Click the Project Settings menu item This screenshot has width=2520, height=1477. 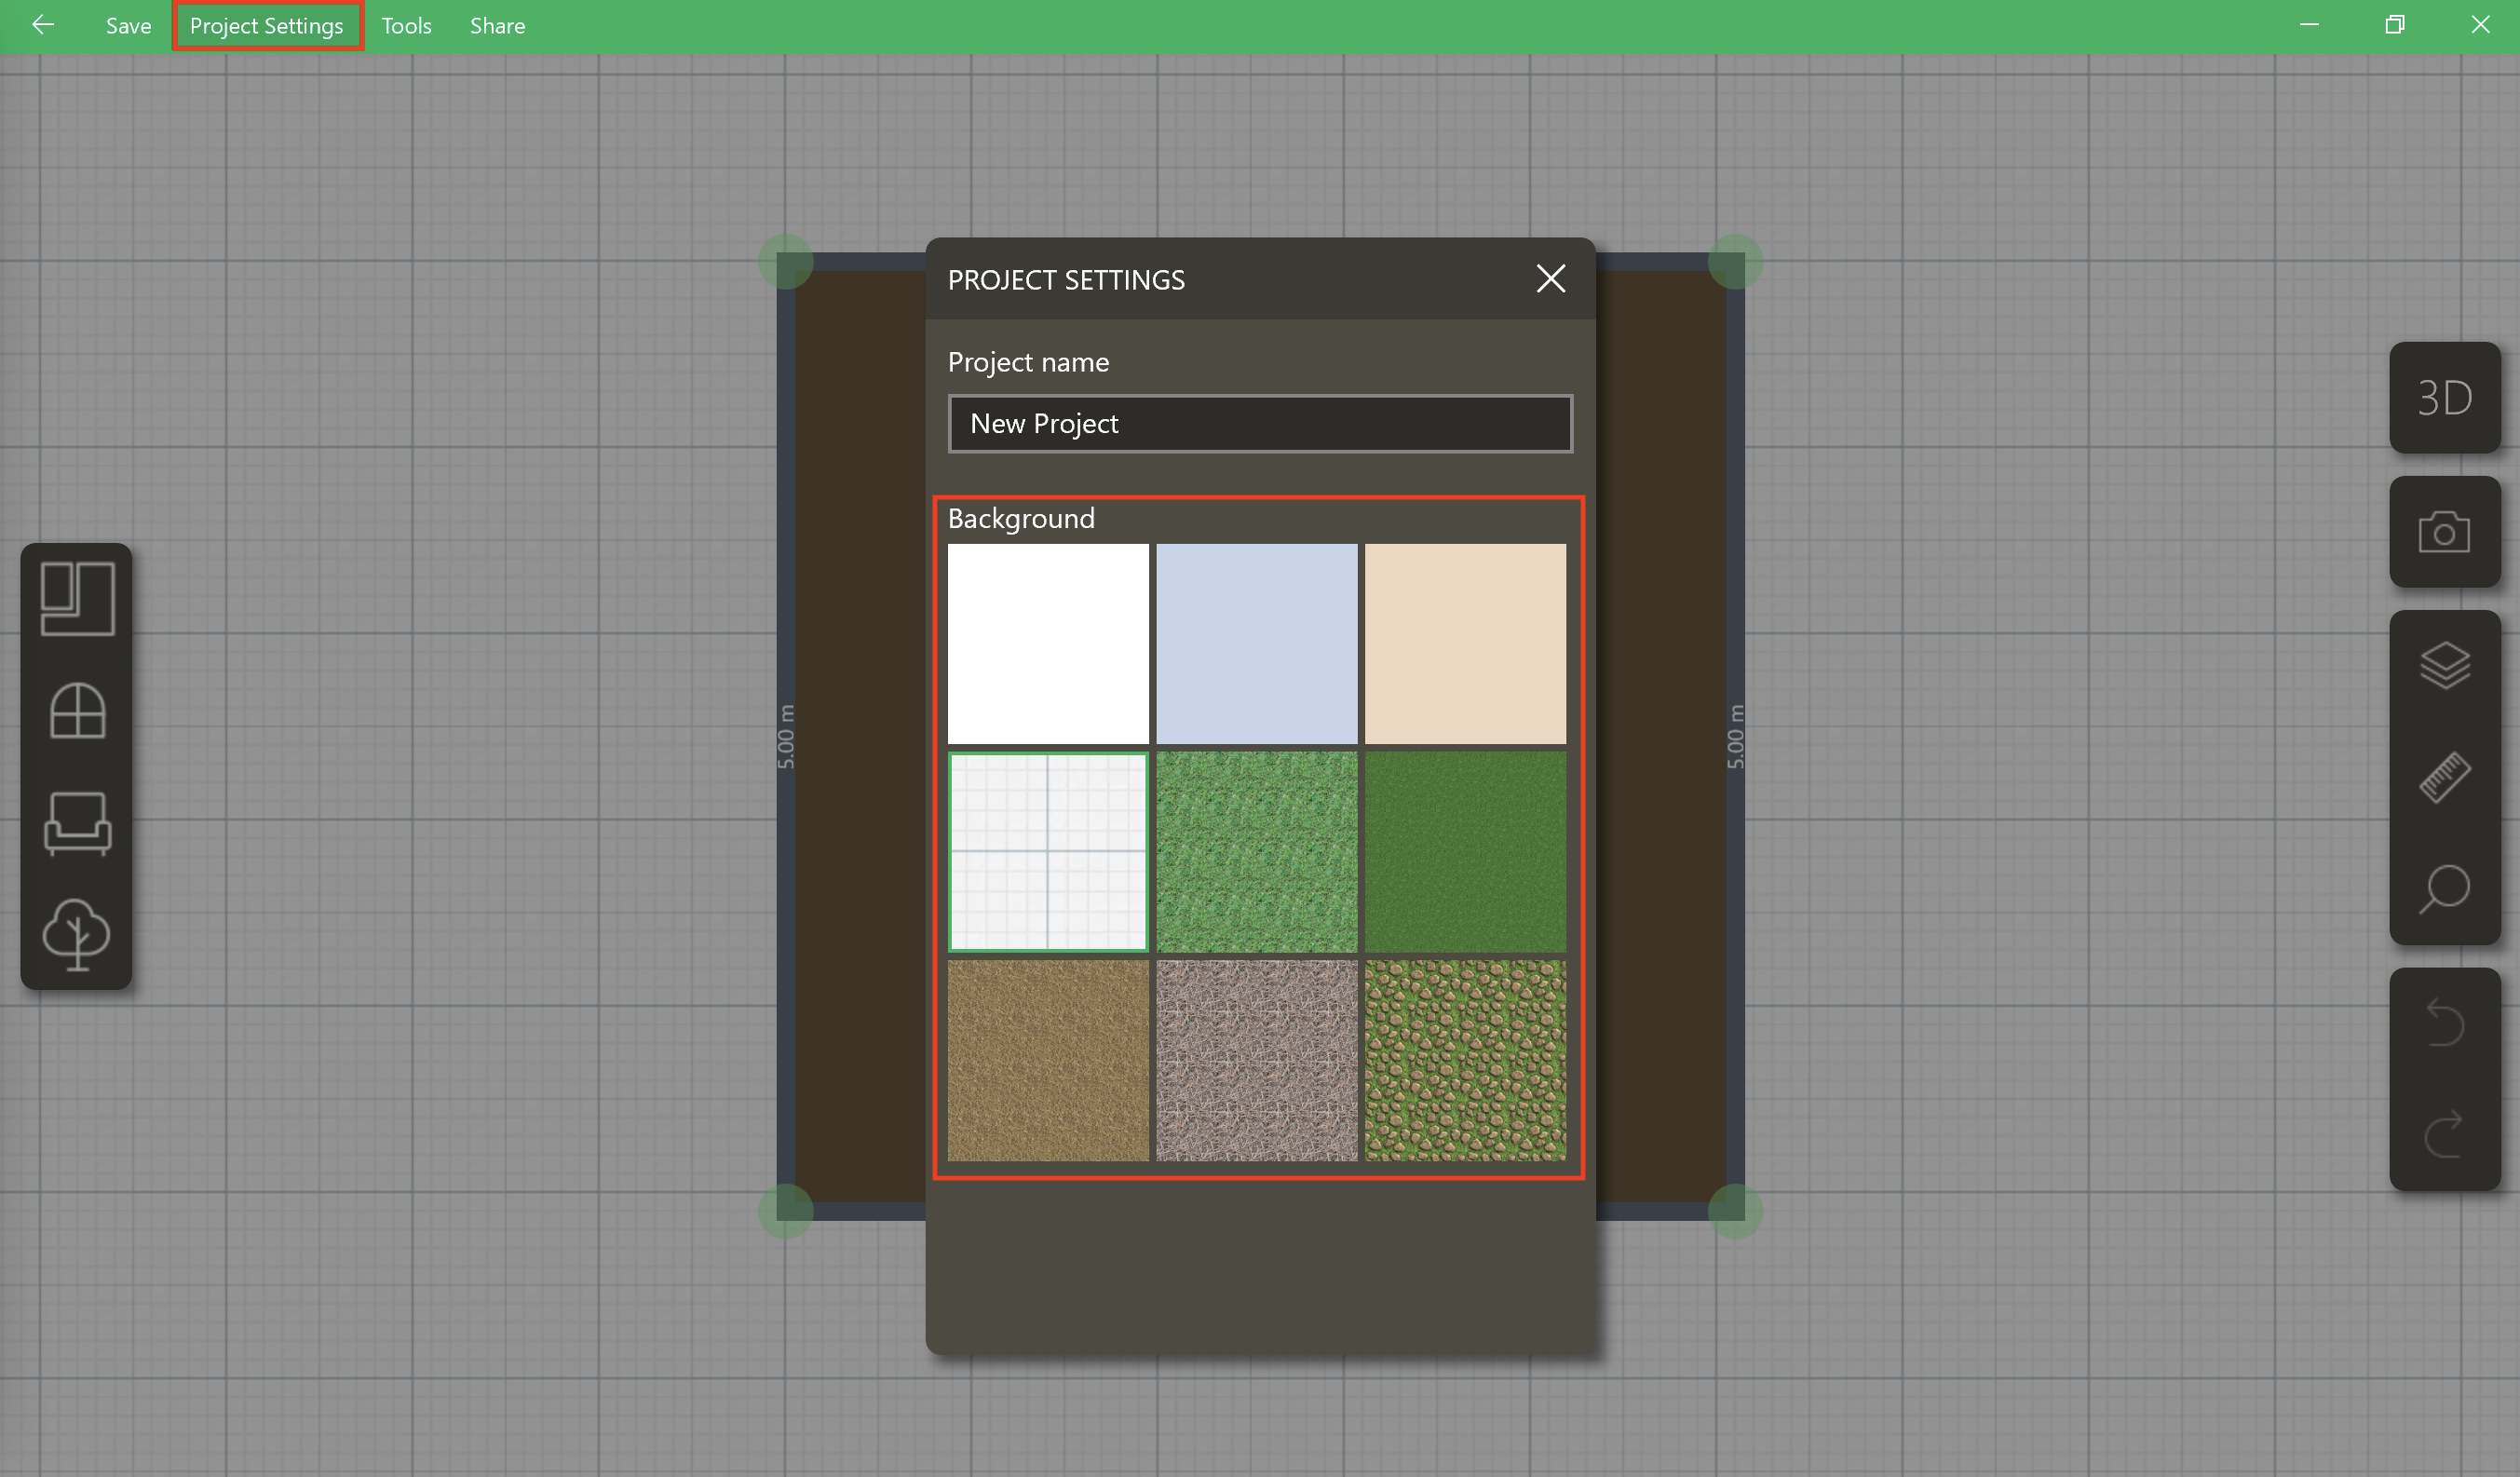point(266,26)
